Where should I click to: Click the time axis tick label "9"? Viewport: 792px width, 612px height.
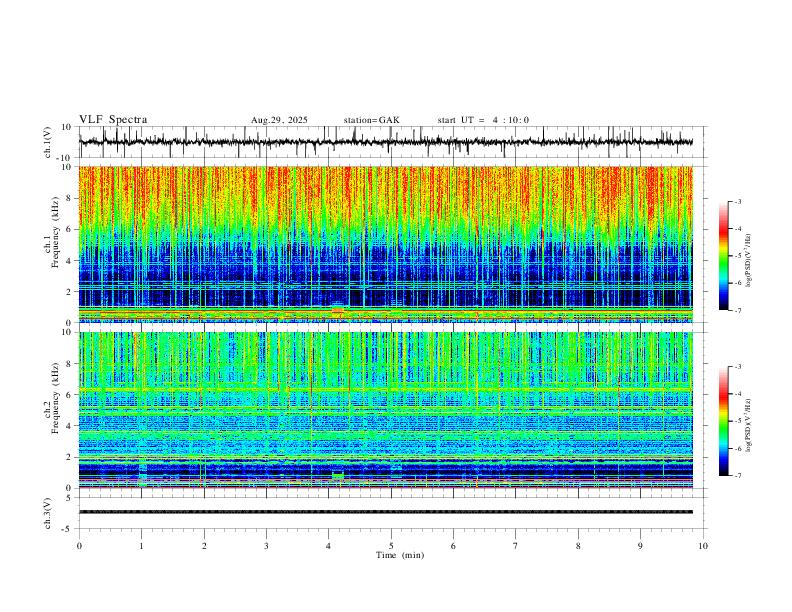(640, 546)
